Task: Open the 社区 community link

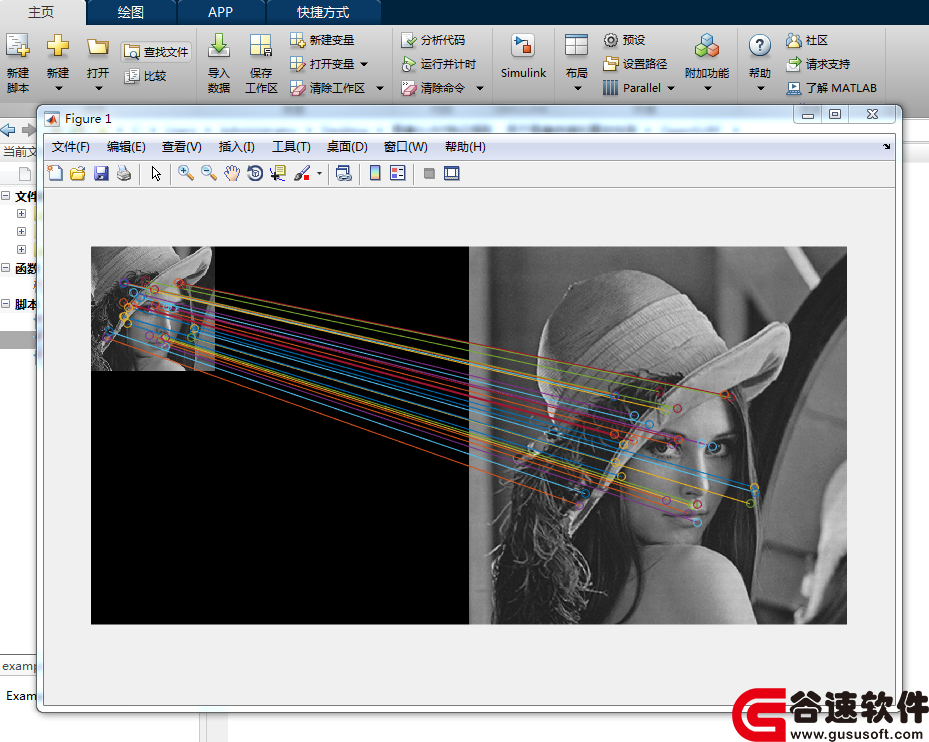Action: coord(807,40)
